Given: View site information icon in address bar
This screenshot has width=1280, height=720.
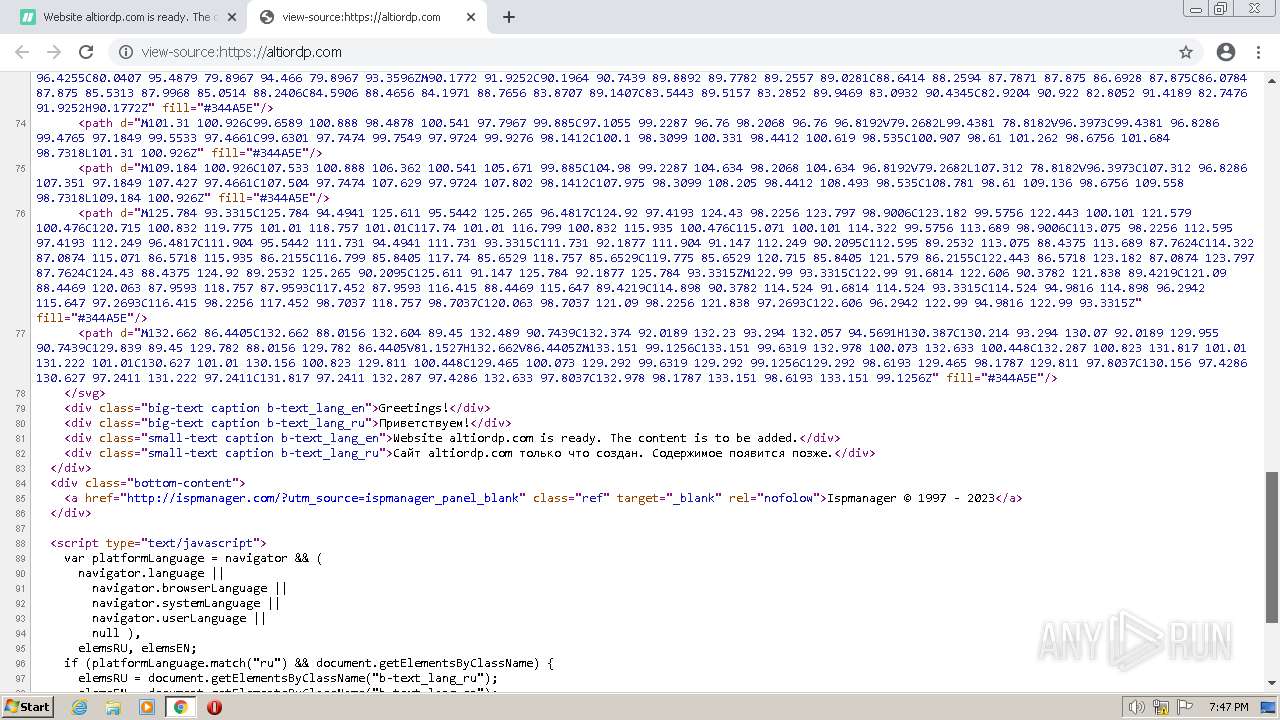Looking at the screenshot, I should tap(126, 52).
